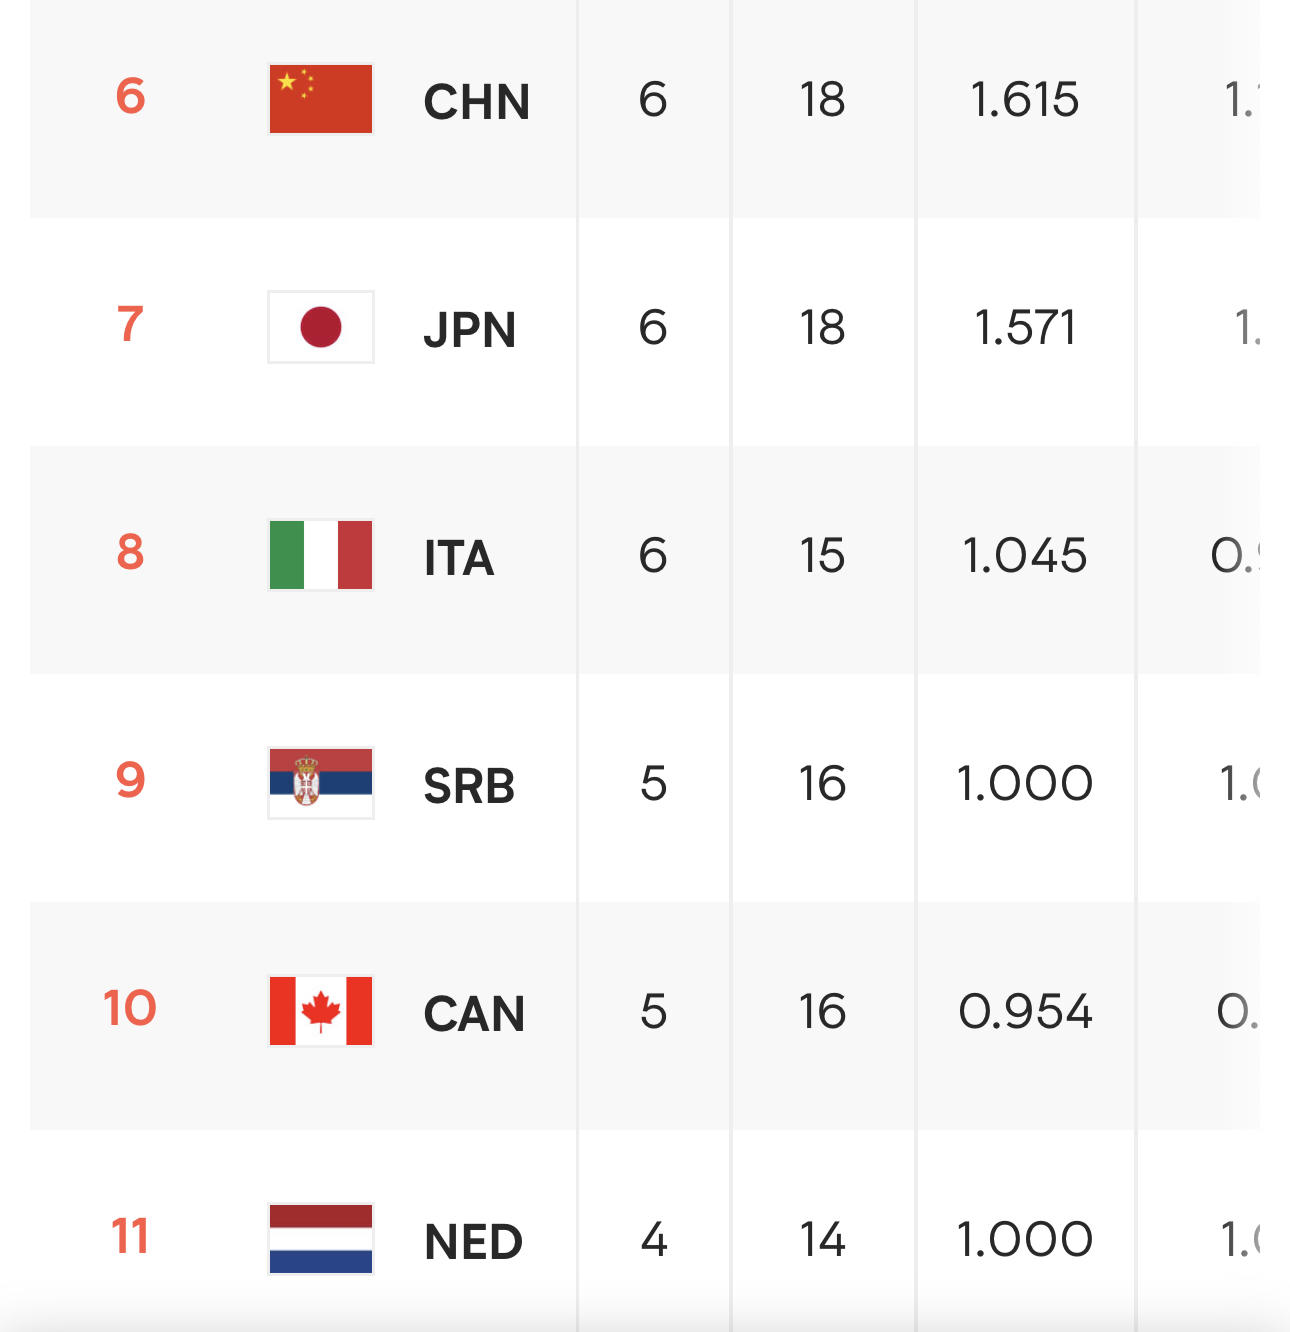This screenshot has width=1290, height=1332.
Task: Click the Italy flag icon
Action: [321, 555]
